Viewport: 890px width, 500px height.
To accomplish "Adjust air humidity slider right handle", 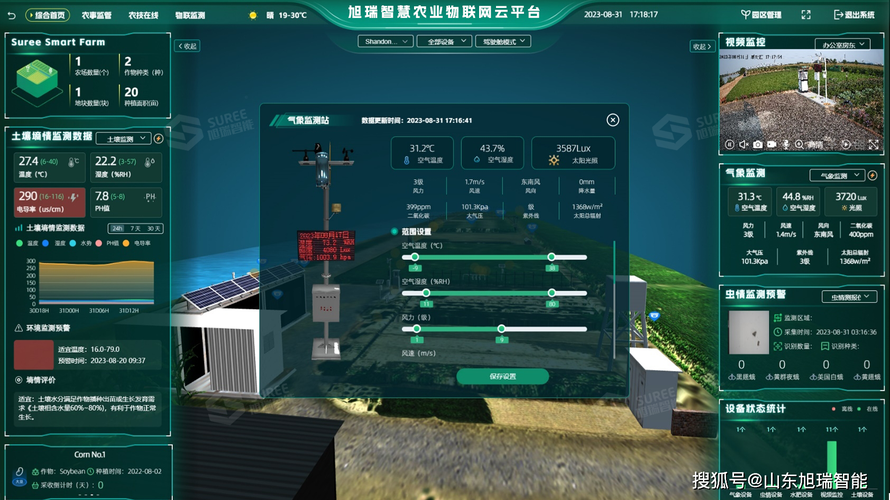I will pyautogui.click(x=551, y=293).
